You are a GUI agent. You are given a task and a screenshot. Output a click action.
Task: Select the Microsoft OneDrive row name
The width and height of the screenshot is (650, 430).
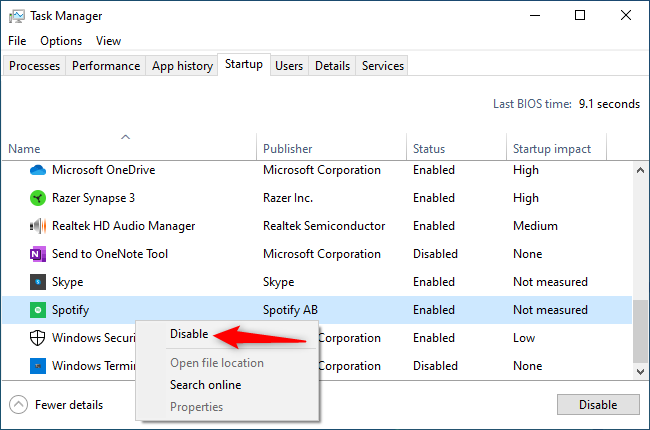click(x=104, y=170)
